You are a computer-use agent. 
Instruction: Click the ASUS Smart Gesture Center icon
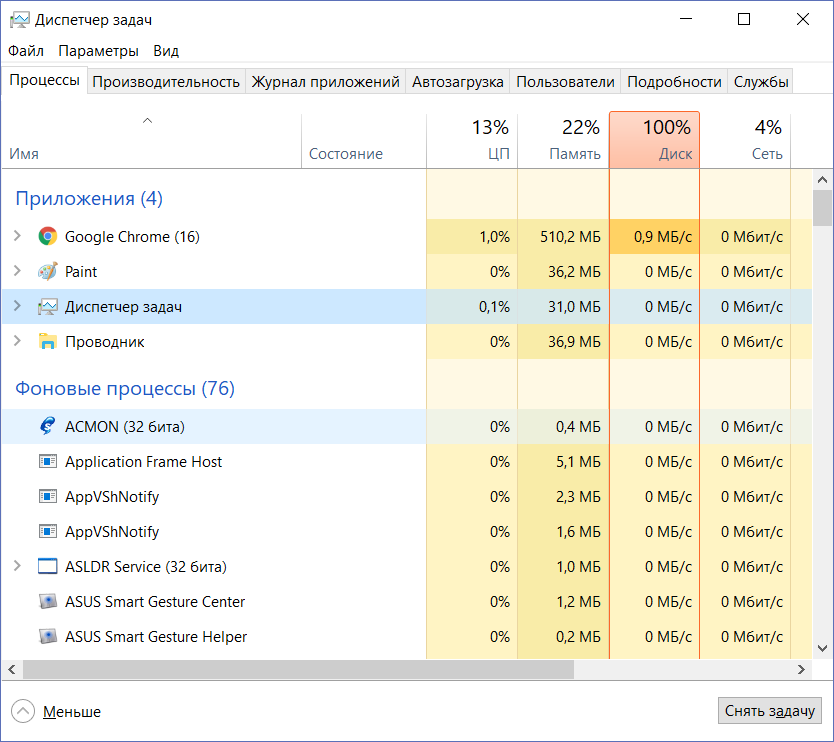pos(47,601)
